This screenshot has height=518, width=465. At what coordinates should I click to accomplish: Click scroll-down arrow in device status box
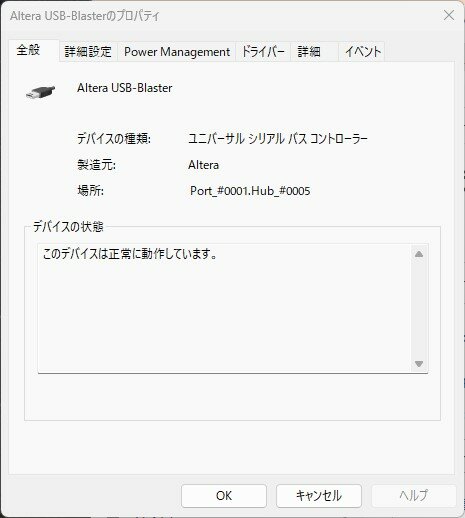[419, 363]
